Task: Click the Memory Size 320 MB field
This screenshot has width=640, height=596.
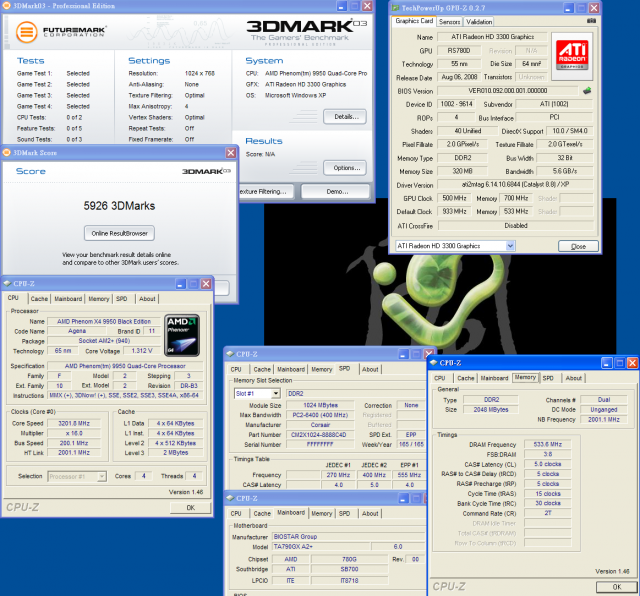Action: (x=462, y=171)
